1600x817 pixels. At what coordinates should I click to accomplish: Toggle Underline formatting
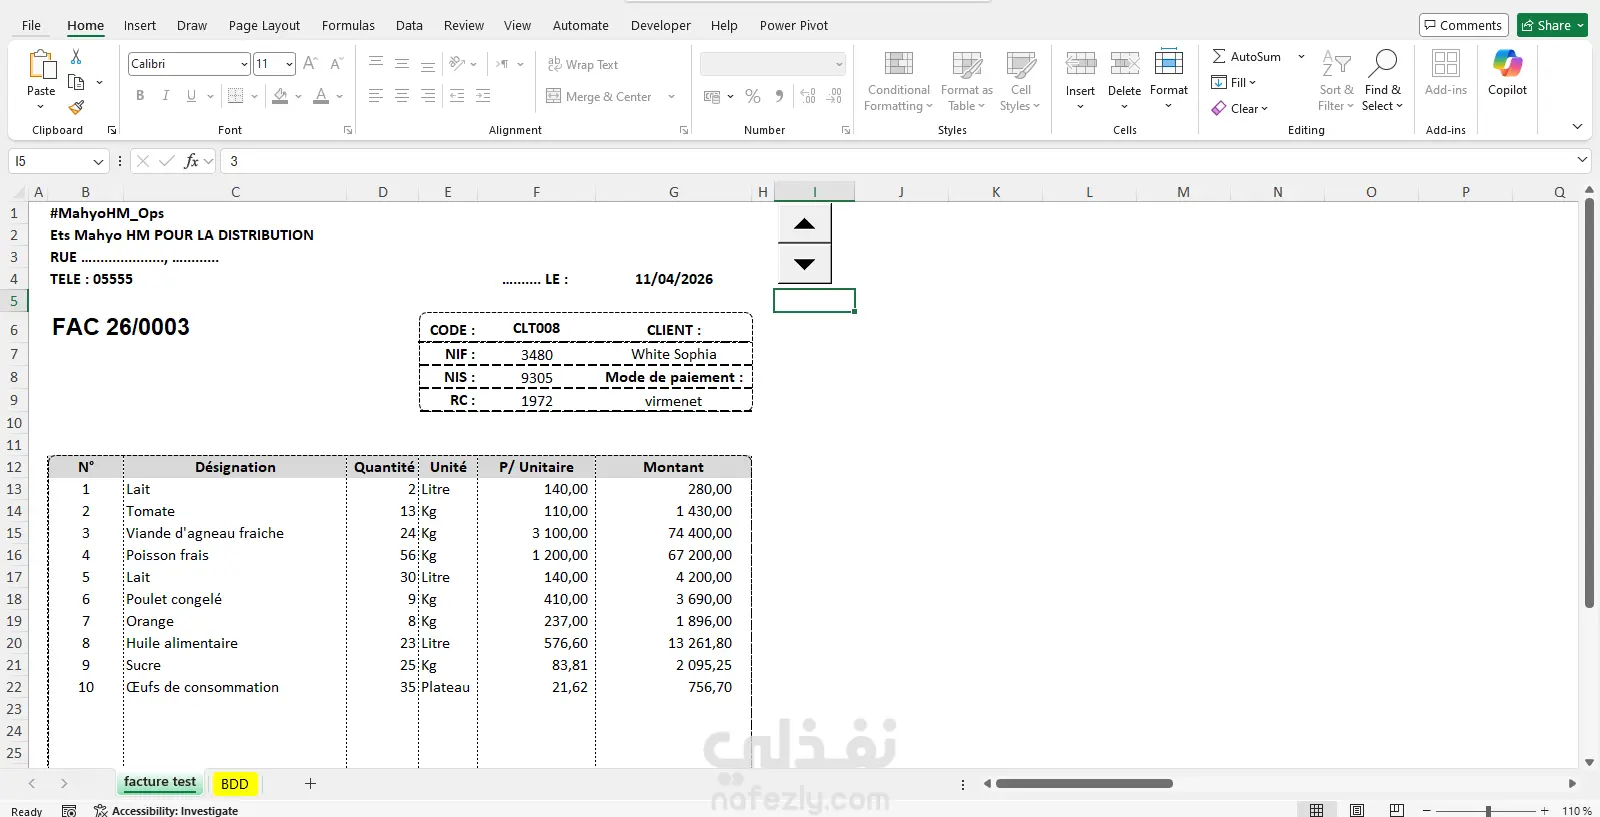191,96
